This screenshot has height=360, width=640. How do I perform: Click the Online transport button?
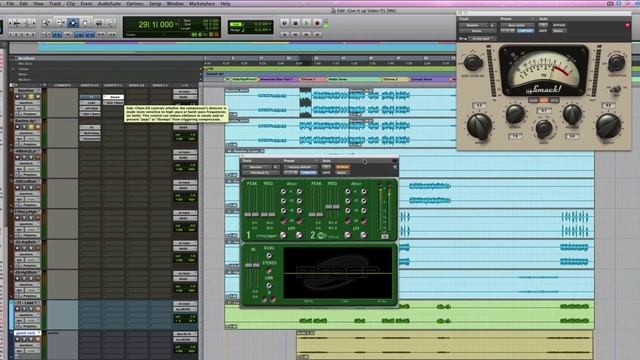[x=284, y=23]
